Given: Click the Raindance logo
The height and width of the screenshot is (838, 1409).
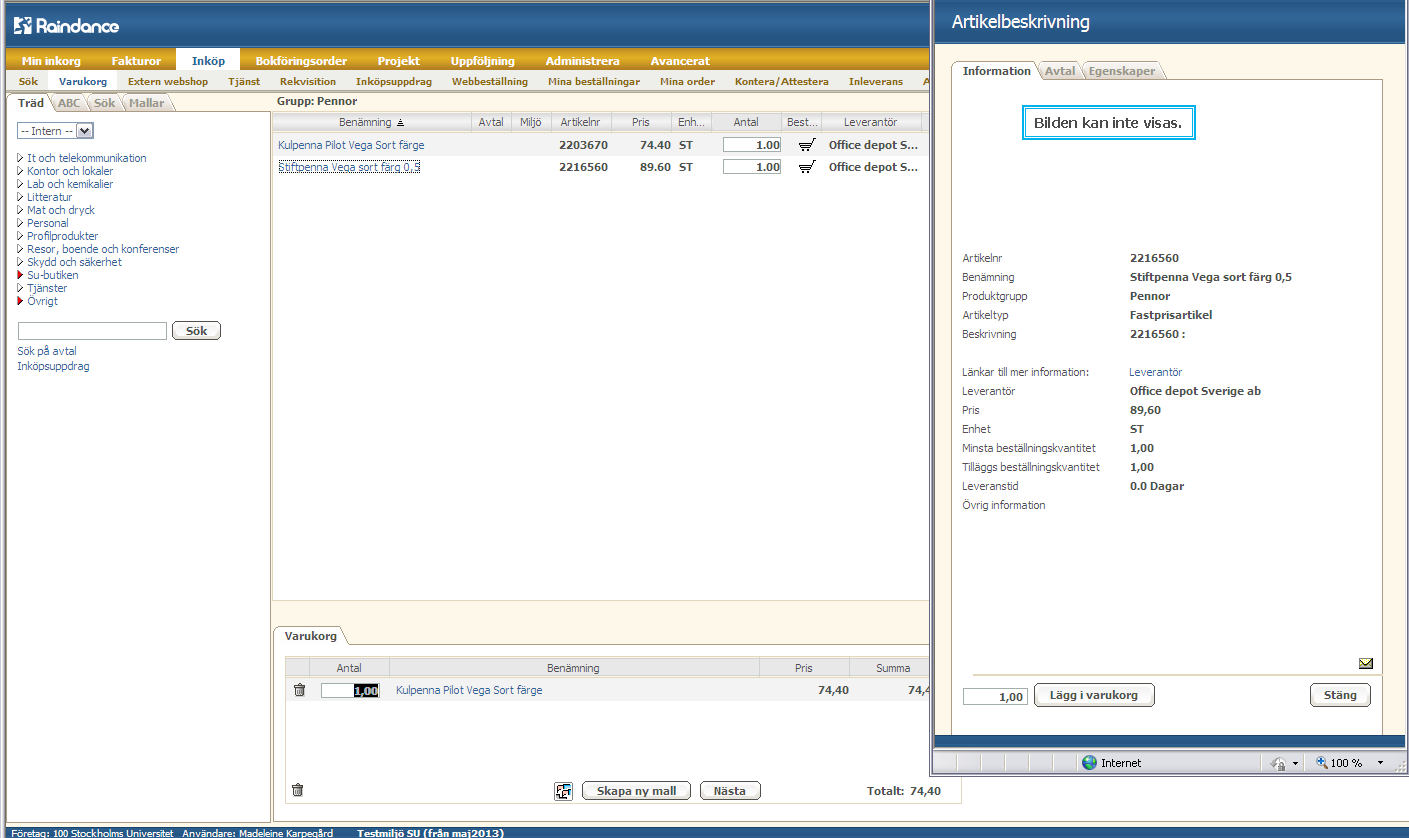Looking at the screenshot, I should point(66,25).
